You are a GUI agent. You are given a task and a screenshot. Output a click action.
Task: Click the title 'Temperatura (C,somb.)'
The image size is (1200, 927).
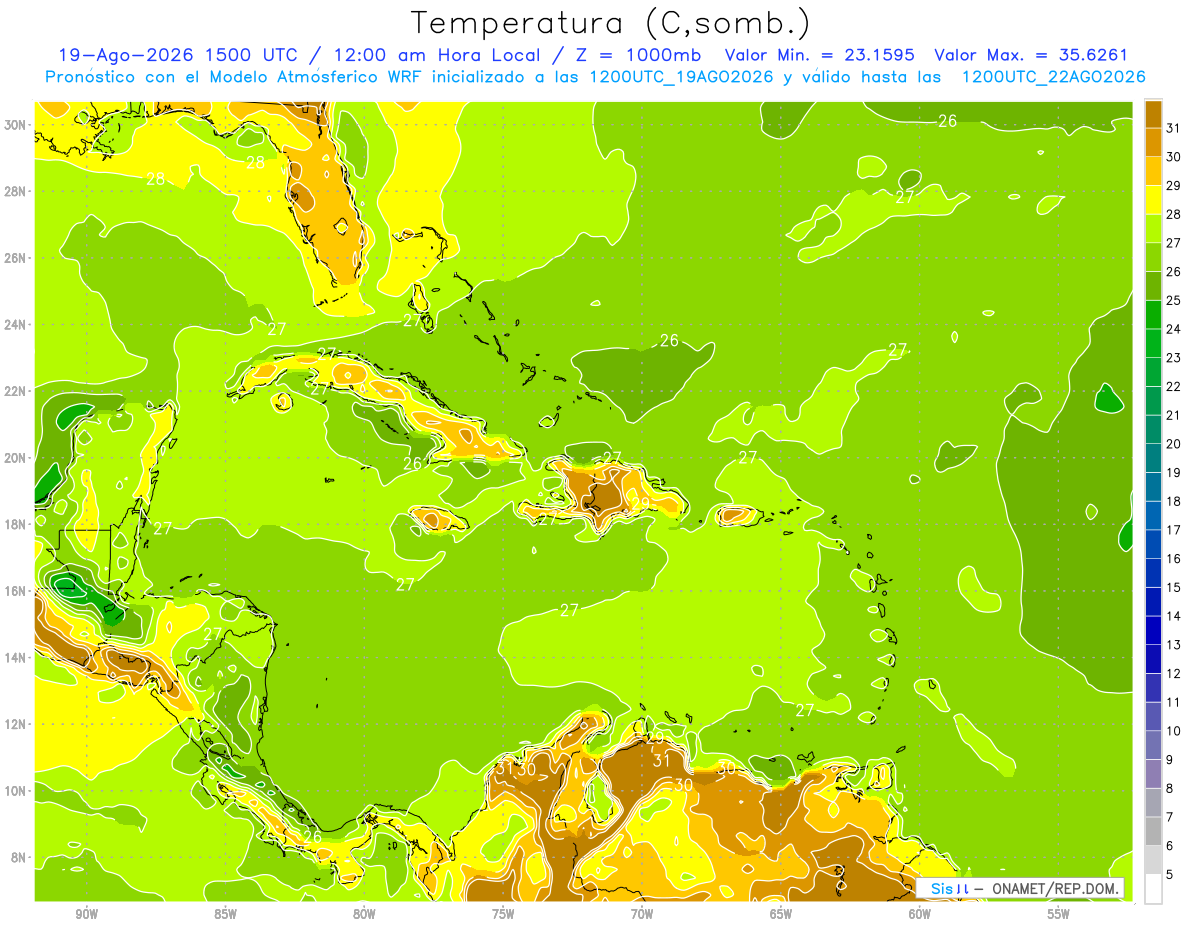pyautogui.click(x=611, y=23)
